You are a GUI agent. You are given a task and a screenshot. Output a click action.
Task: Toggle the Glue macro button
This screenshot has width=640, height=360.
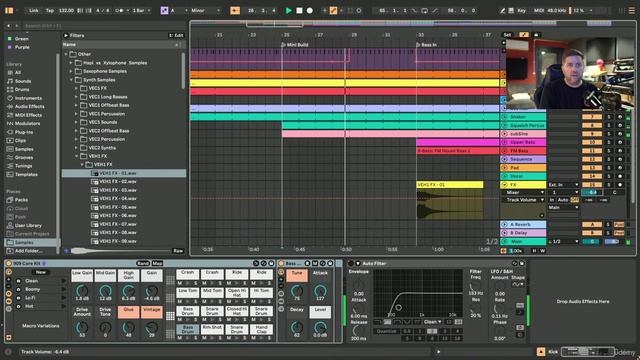129,312
